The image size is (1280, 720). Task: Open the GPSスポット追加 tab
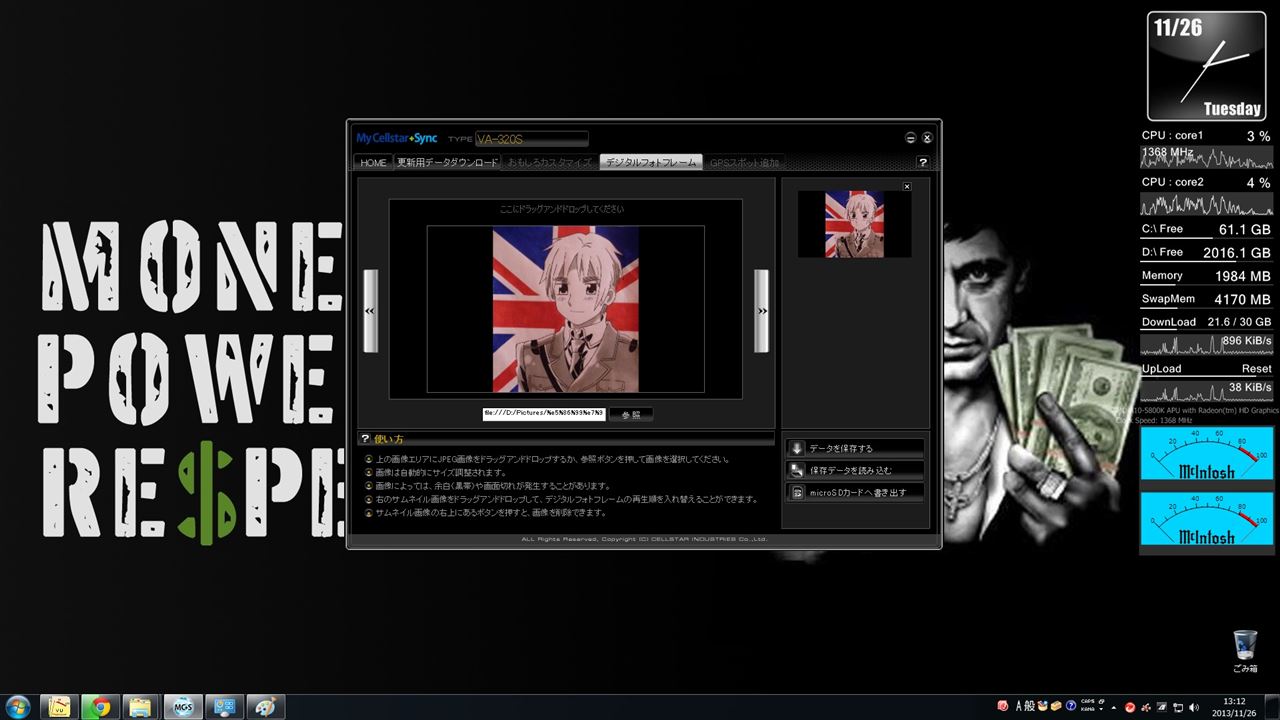click(x=744, y=162)
